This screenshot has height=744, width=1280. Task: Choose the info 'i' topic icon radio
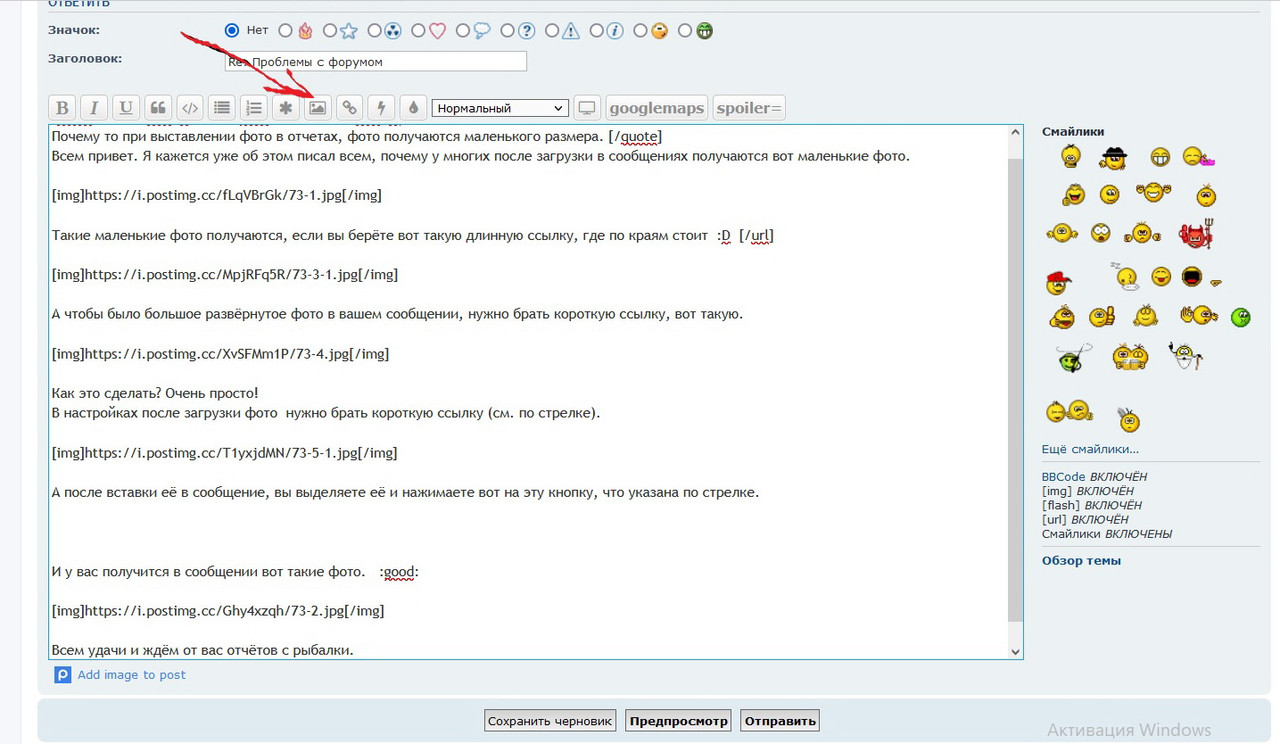click(597, 31)
